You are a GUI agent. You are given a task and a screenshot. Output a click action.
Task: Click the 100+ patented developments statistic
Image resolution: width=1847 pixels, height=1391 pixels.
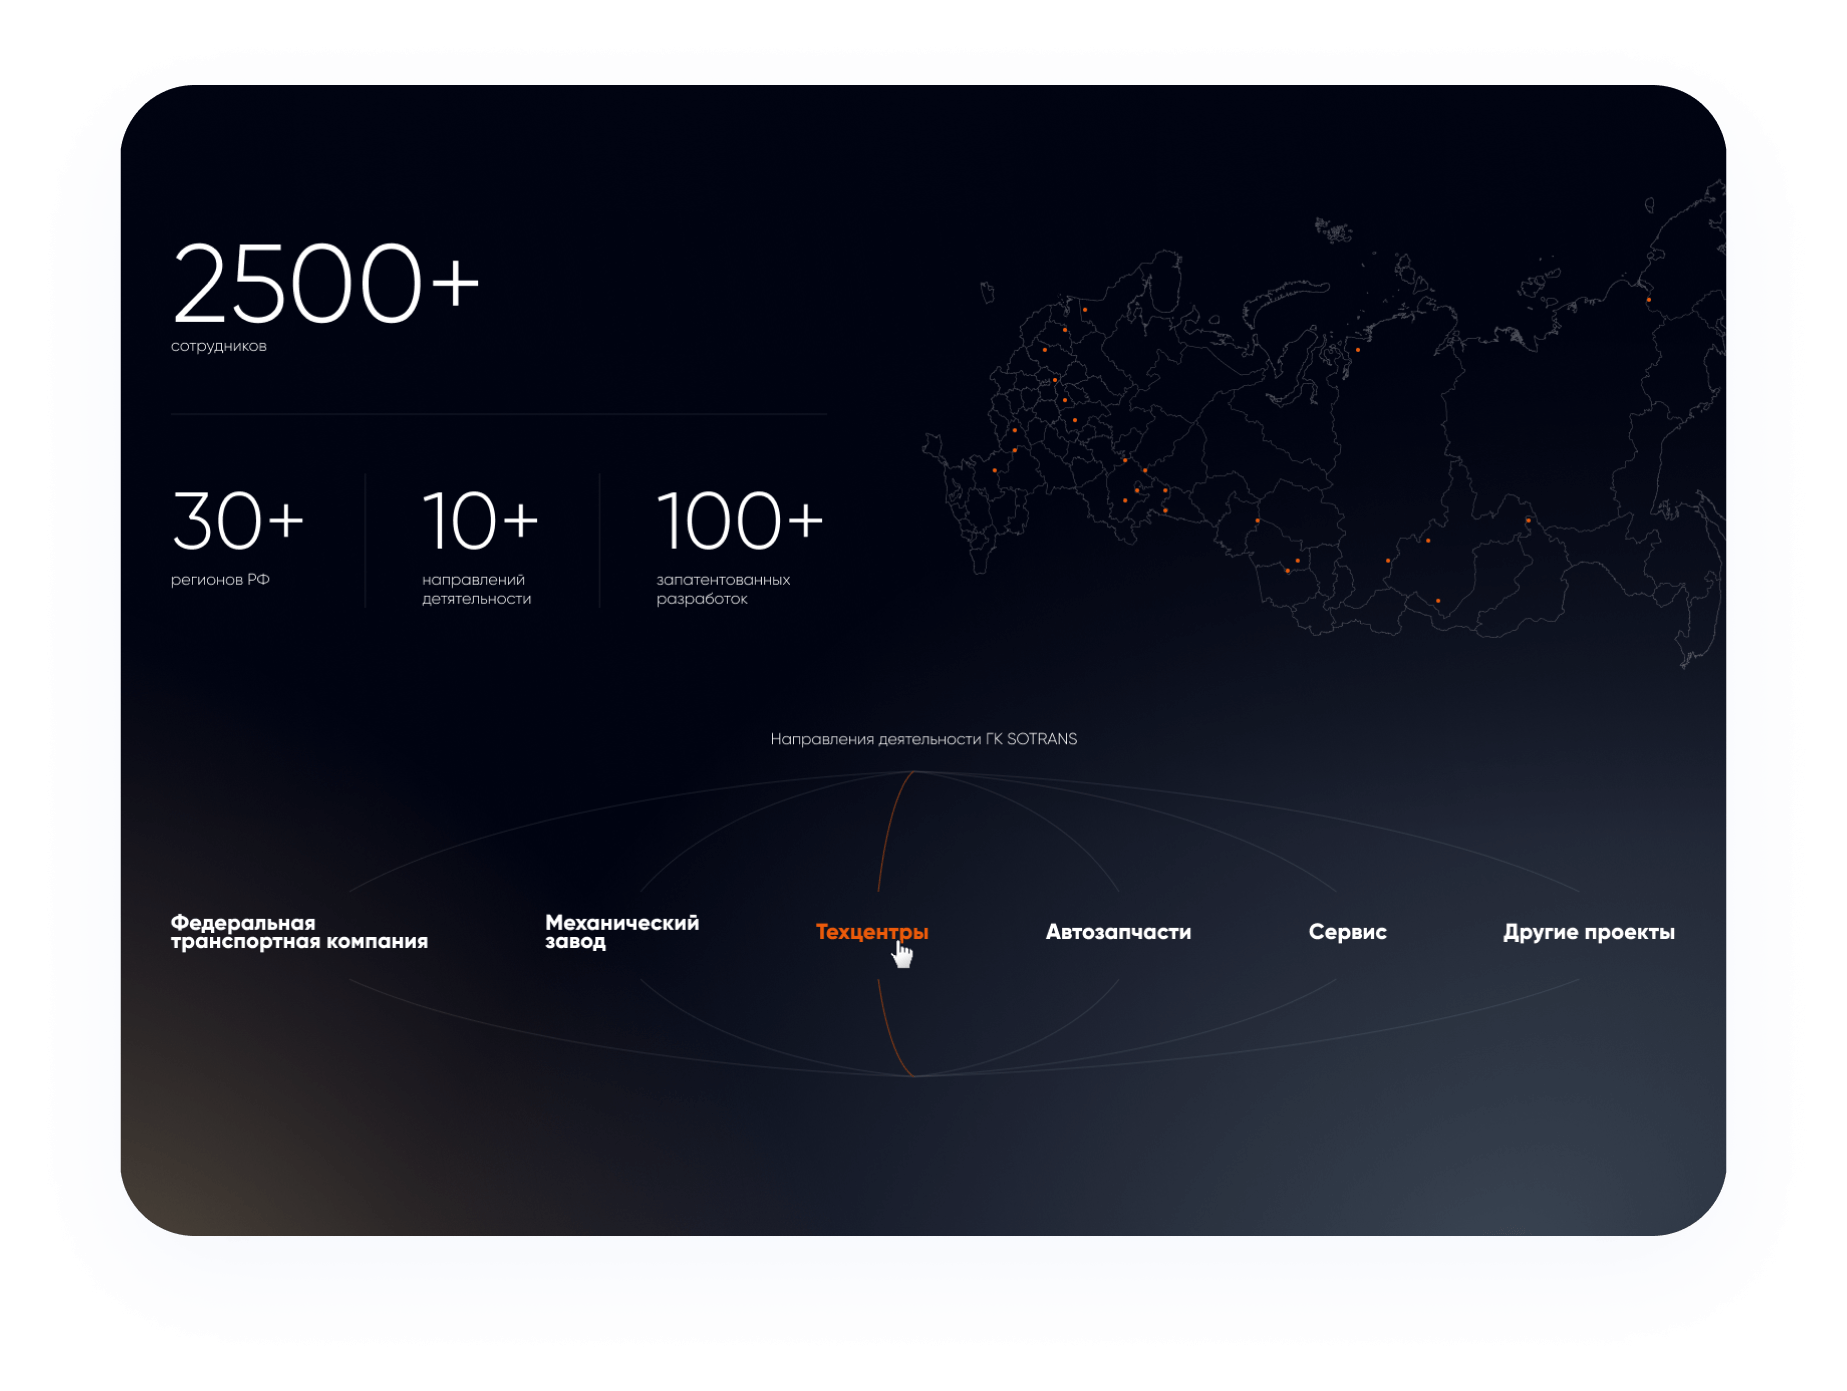click(x=740, y=522)
